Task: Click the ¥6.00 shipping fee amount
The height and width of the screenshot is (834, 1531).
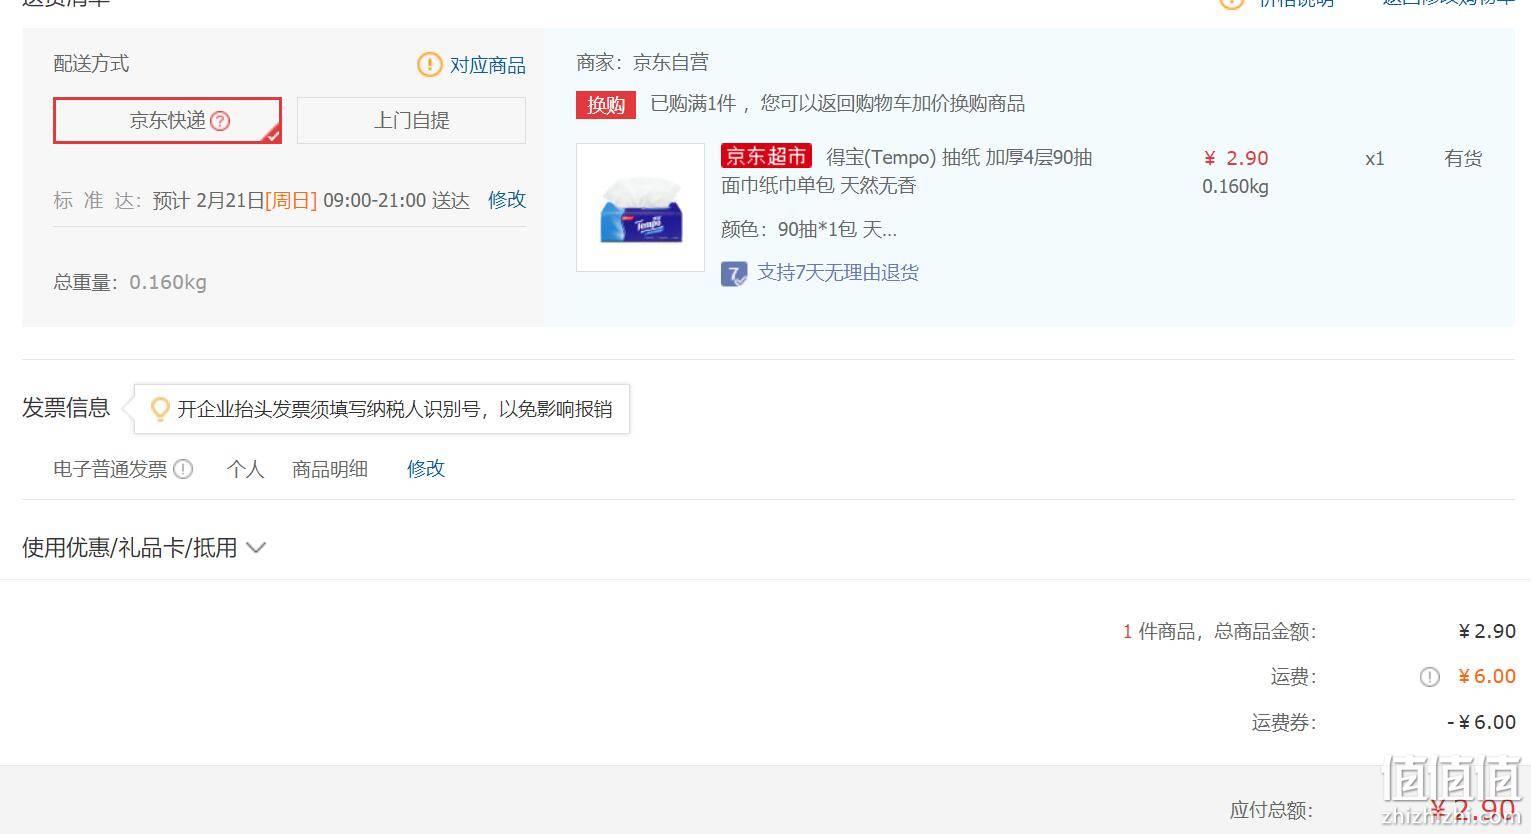Action: 1487,676
